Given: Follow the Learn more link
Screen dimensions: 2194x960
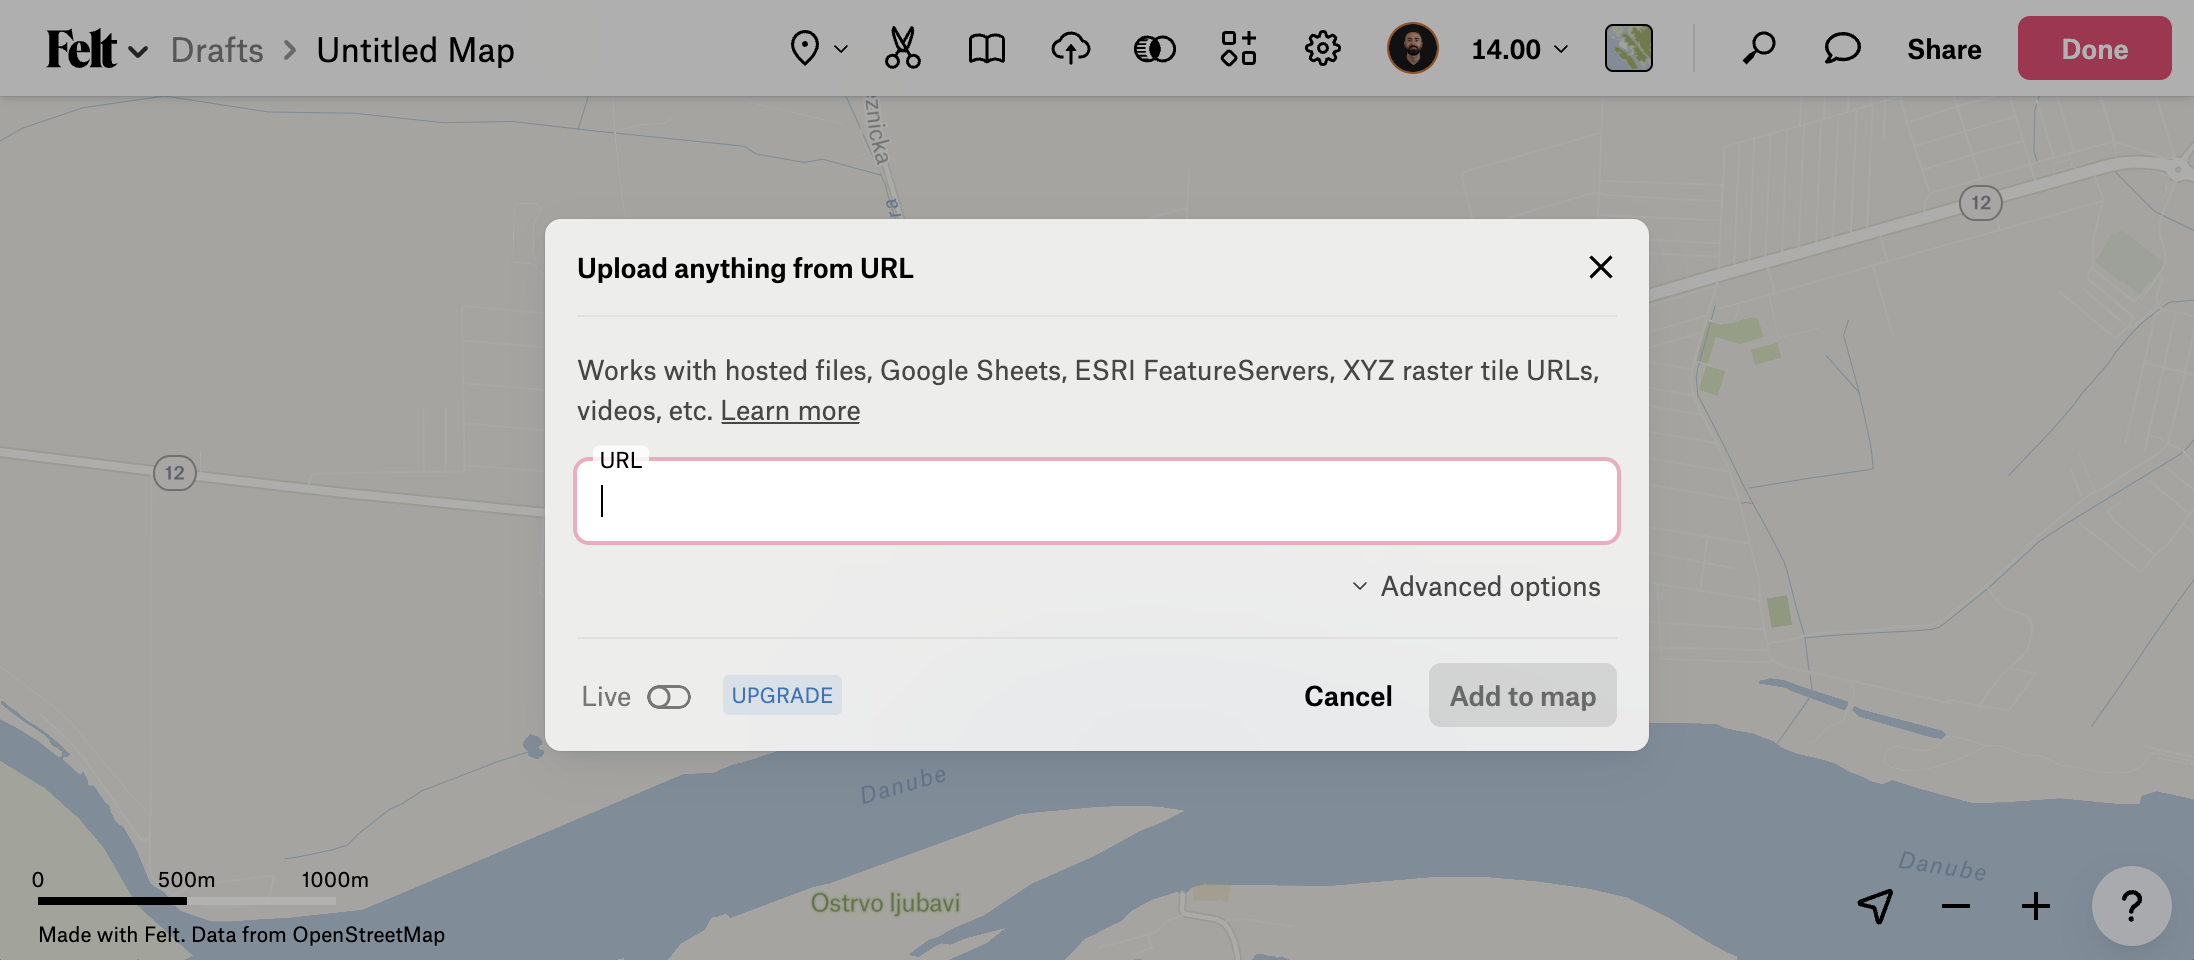Looking at the screenshot, I should [x=790, y=411].
